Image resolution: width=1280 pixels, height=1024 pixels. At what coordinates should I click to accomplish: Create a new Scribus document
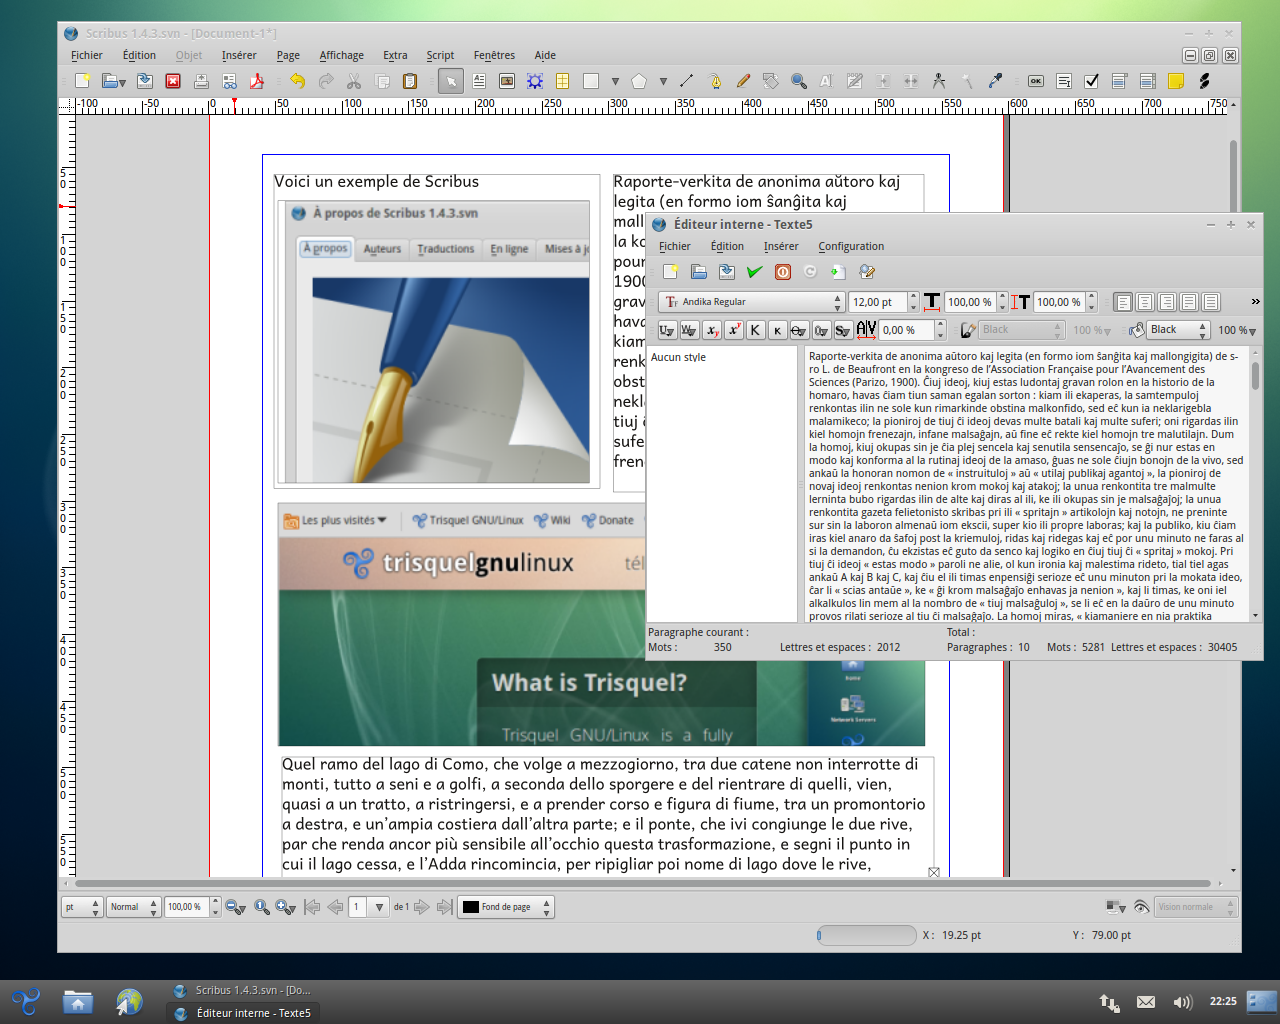point(82,81)
